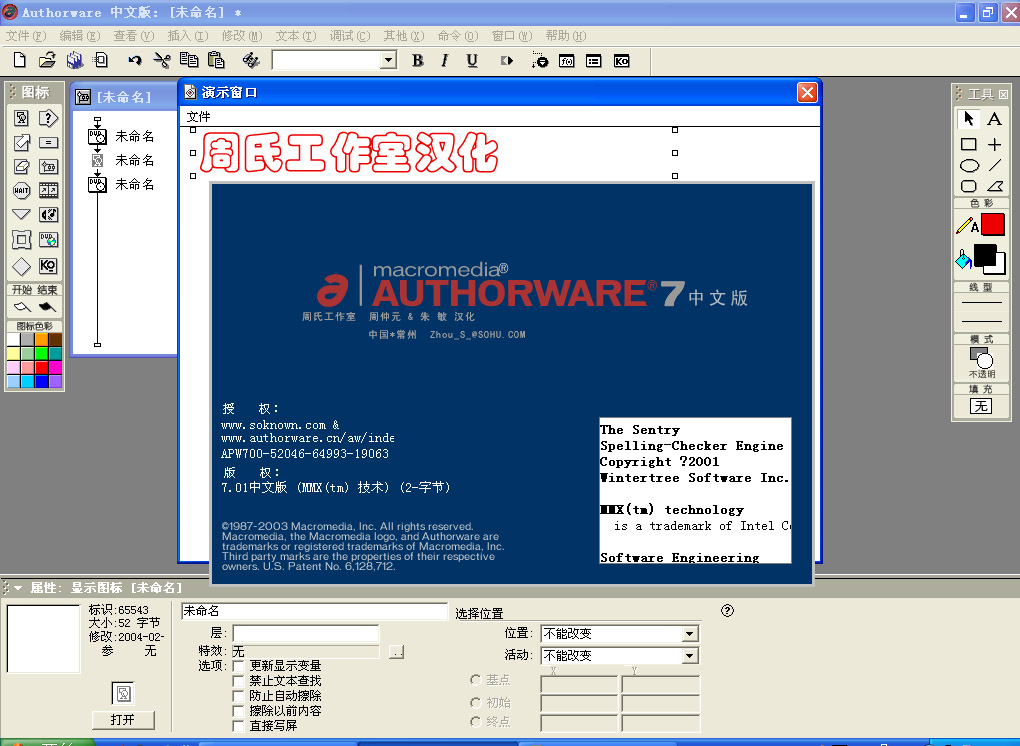The width and height of the screenshot is (1020, 746).
Task: Click the Undo toolbar icon
Action: pyautogui.click(x=135, y=60)
